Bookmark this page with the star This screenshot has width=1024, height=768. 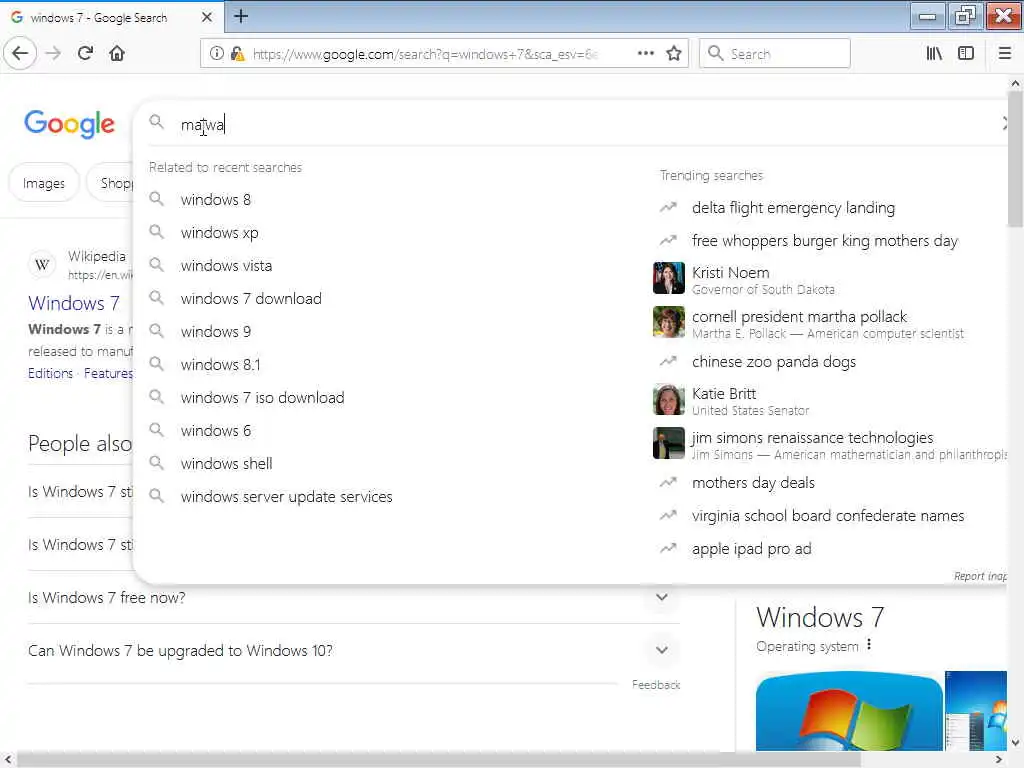[674, 53]
